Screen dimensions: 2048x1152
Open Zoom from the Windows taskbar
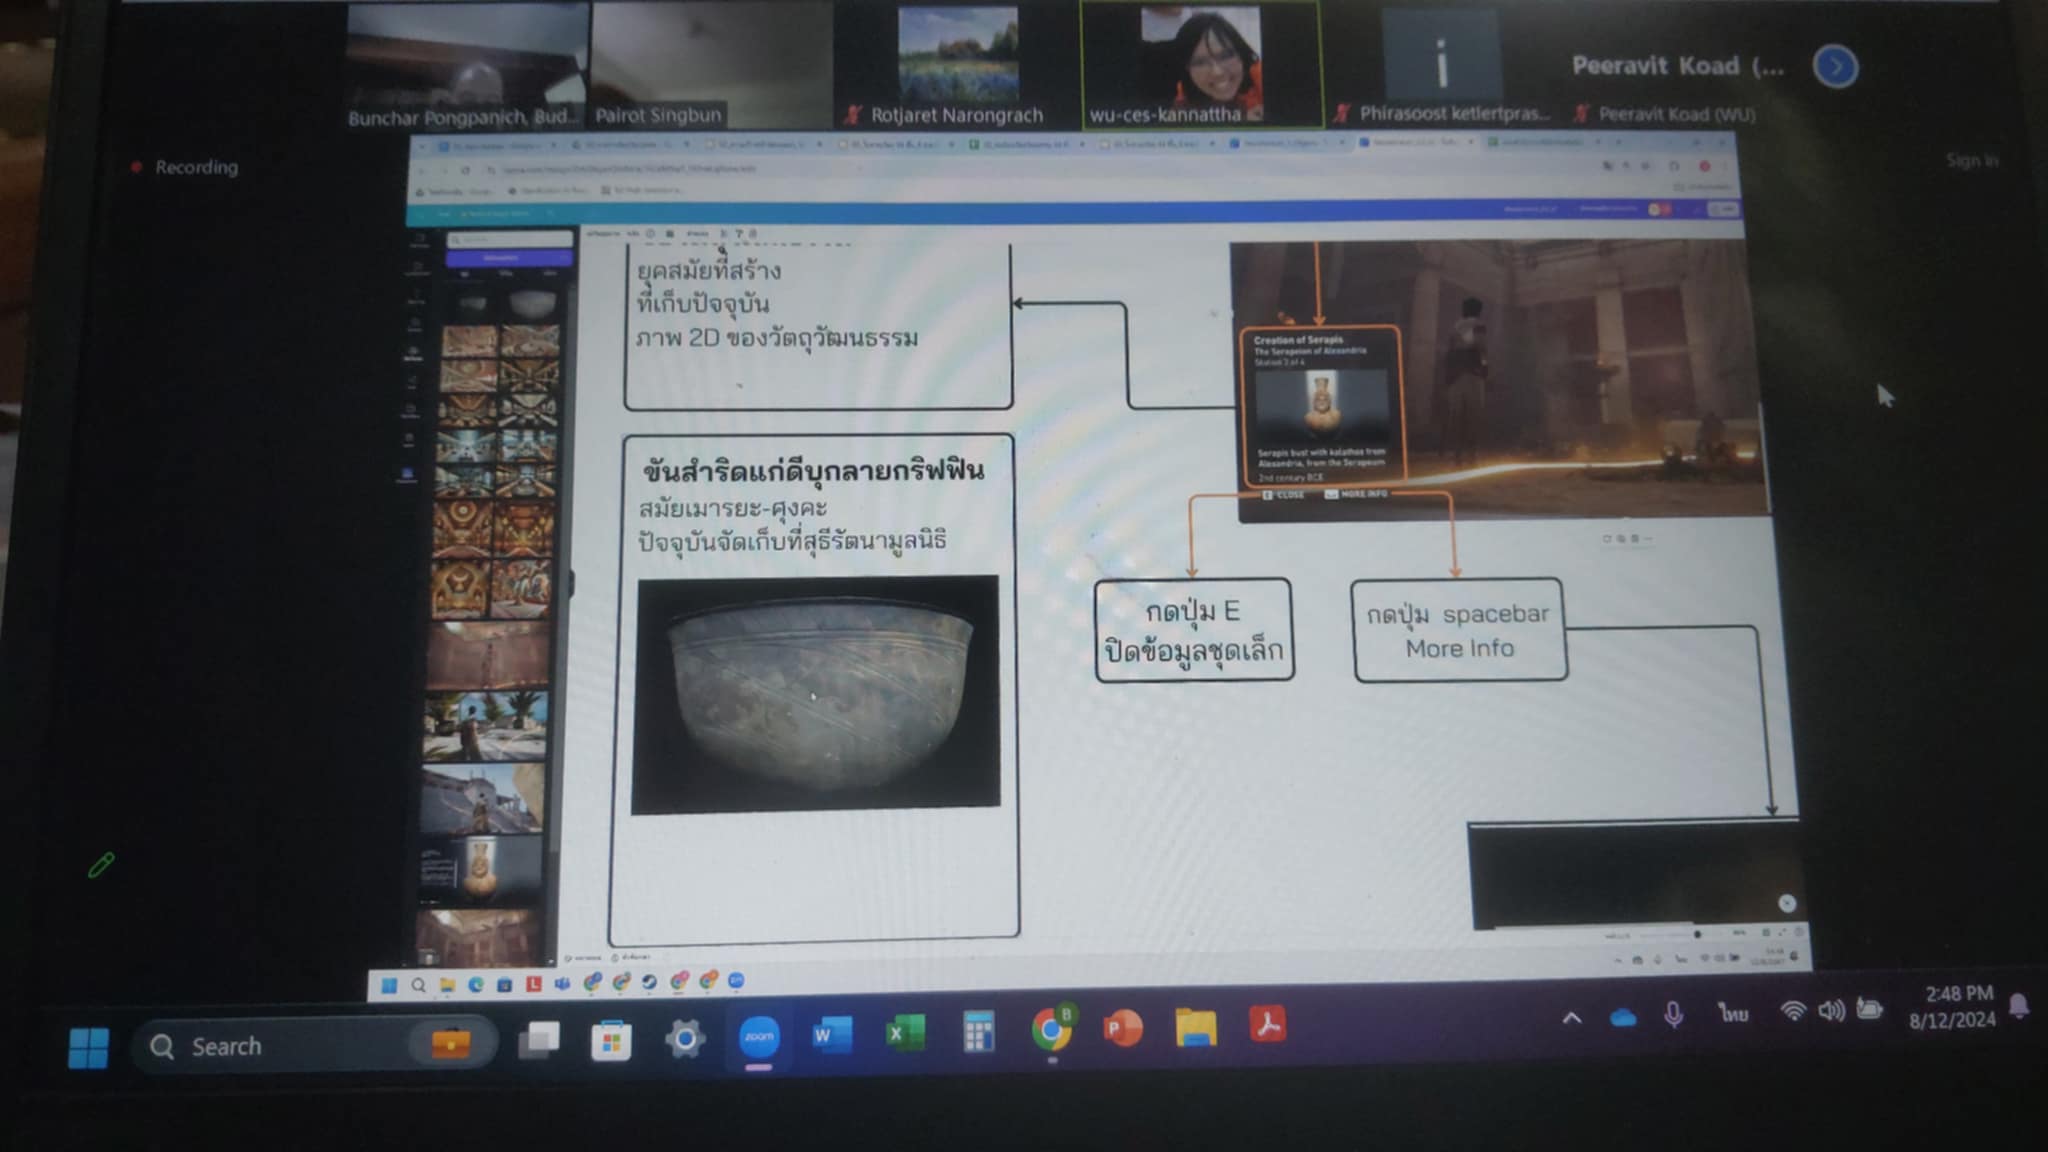click(x=759, y=1037)
